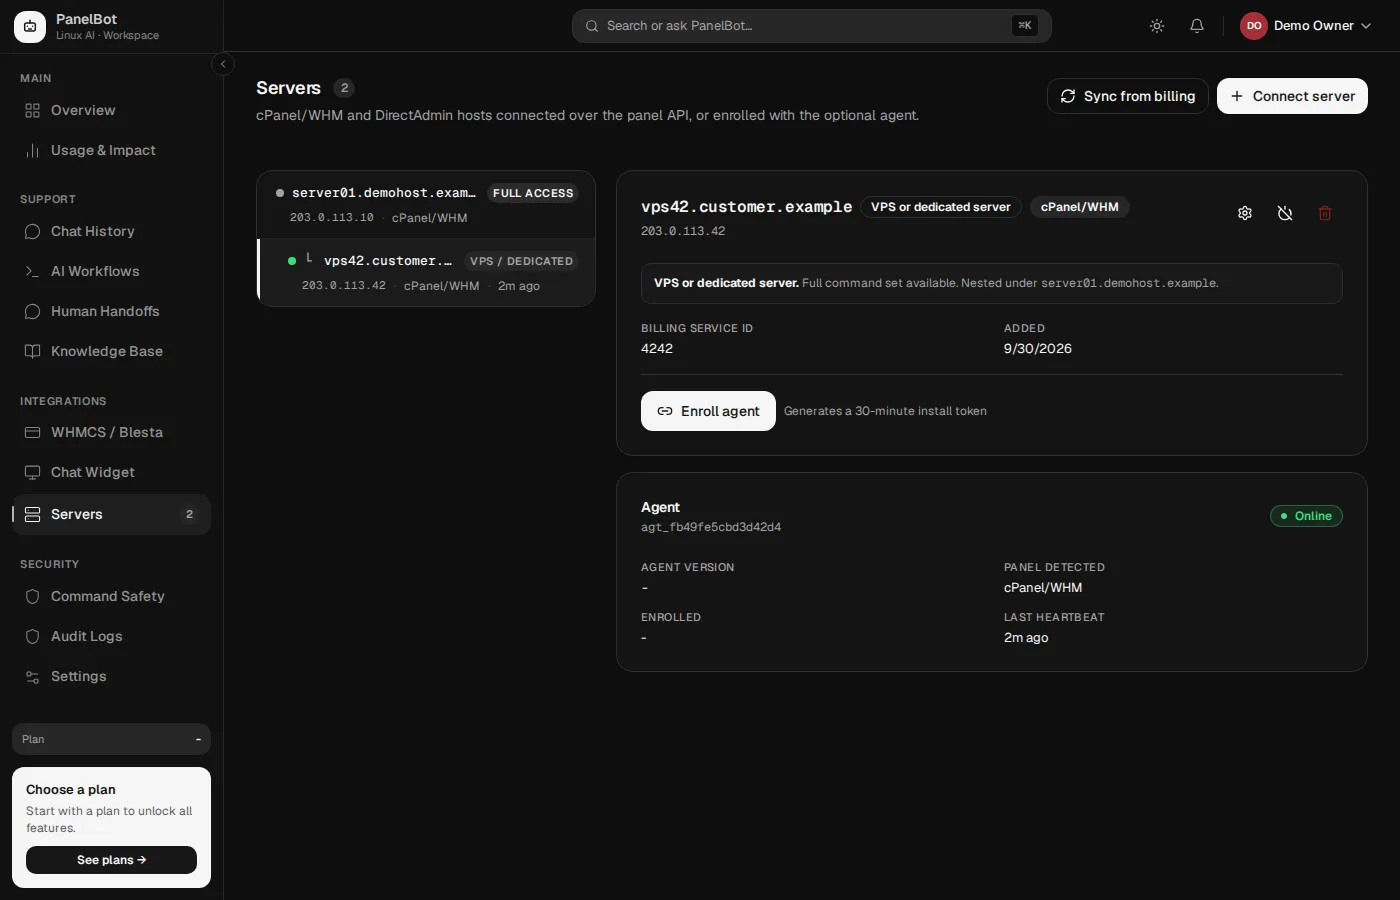The image size is (1400, 900).
Task: Open server settings gear icon
Action: pos(1245,213)
